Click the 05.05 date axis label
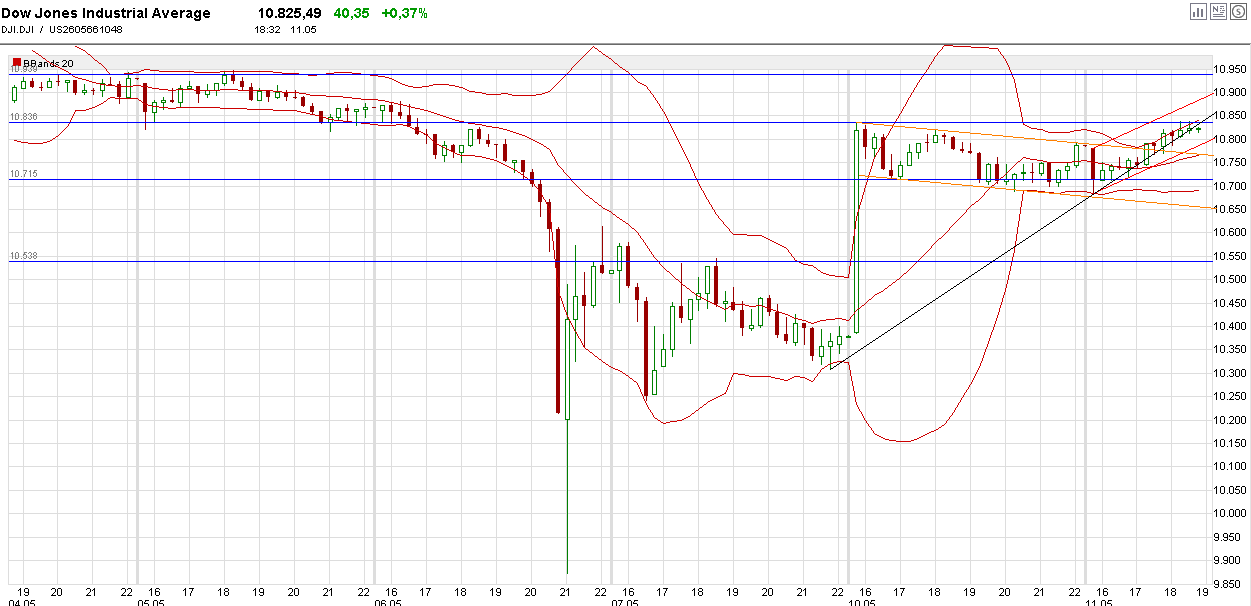The image size is (1251, 606). point(150,603)
